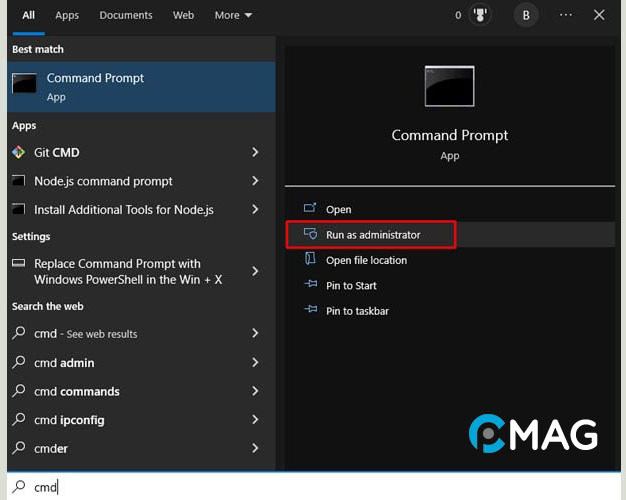626x500 pixels.
Task: Open the three-dot more options menu
Action: point(566,15)
